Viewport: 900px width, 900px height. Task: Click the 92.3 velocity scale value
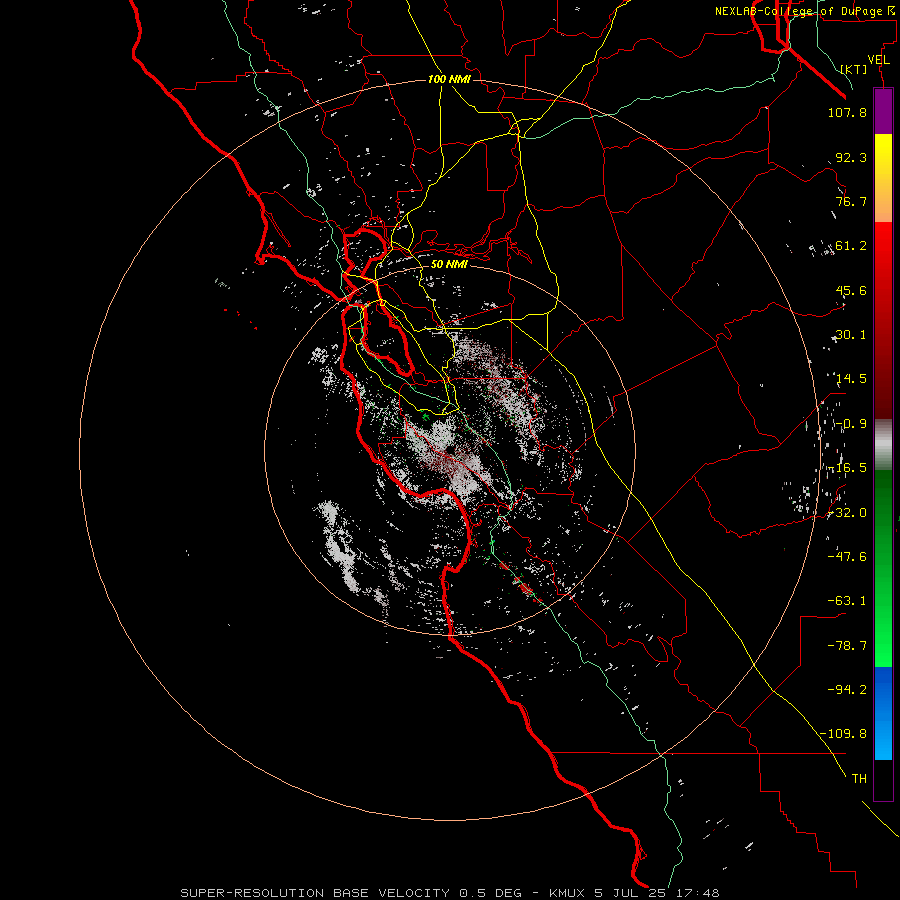click(x=851, y=157)
